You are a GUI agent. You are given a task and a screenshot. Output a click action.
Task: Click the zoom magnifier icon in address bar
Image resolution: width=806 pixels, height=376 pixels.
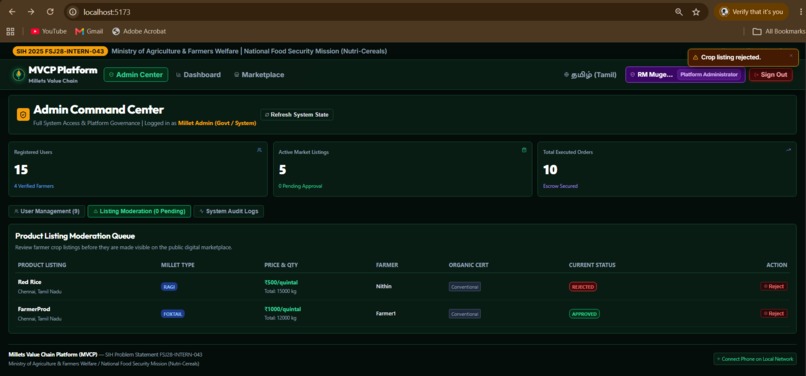pyautogui.click(x=679, y=12)
